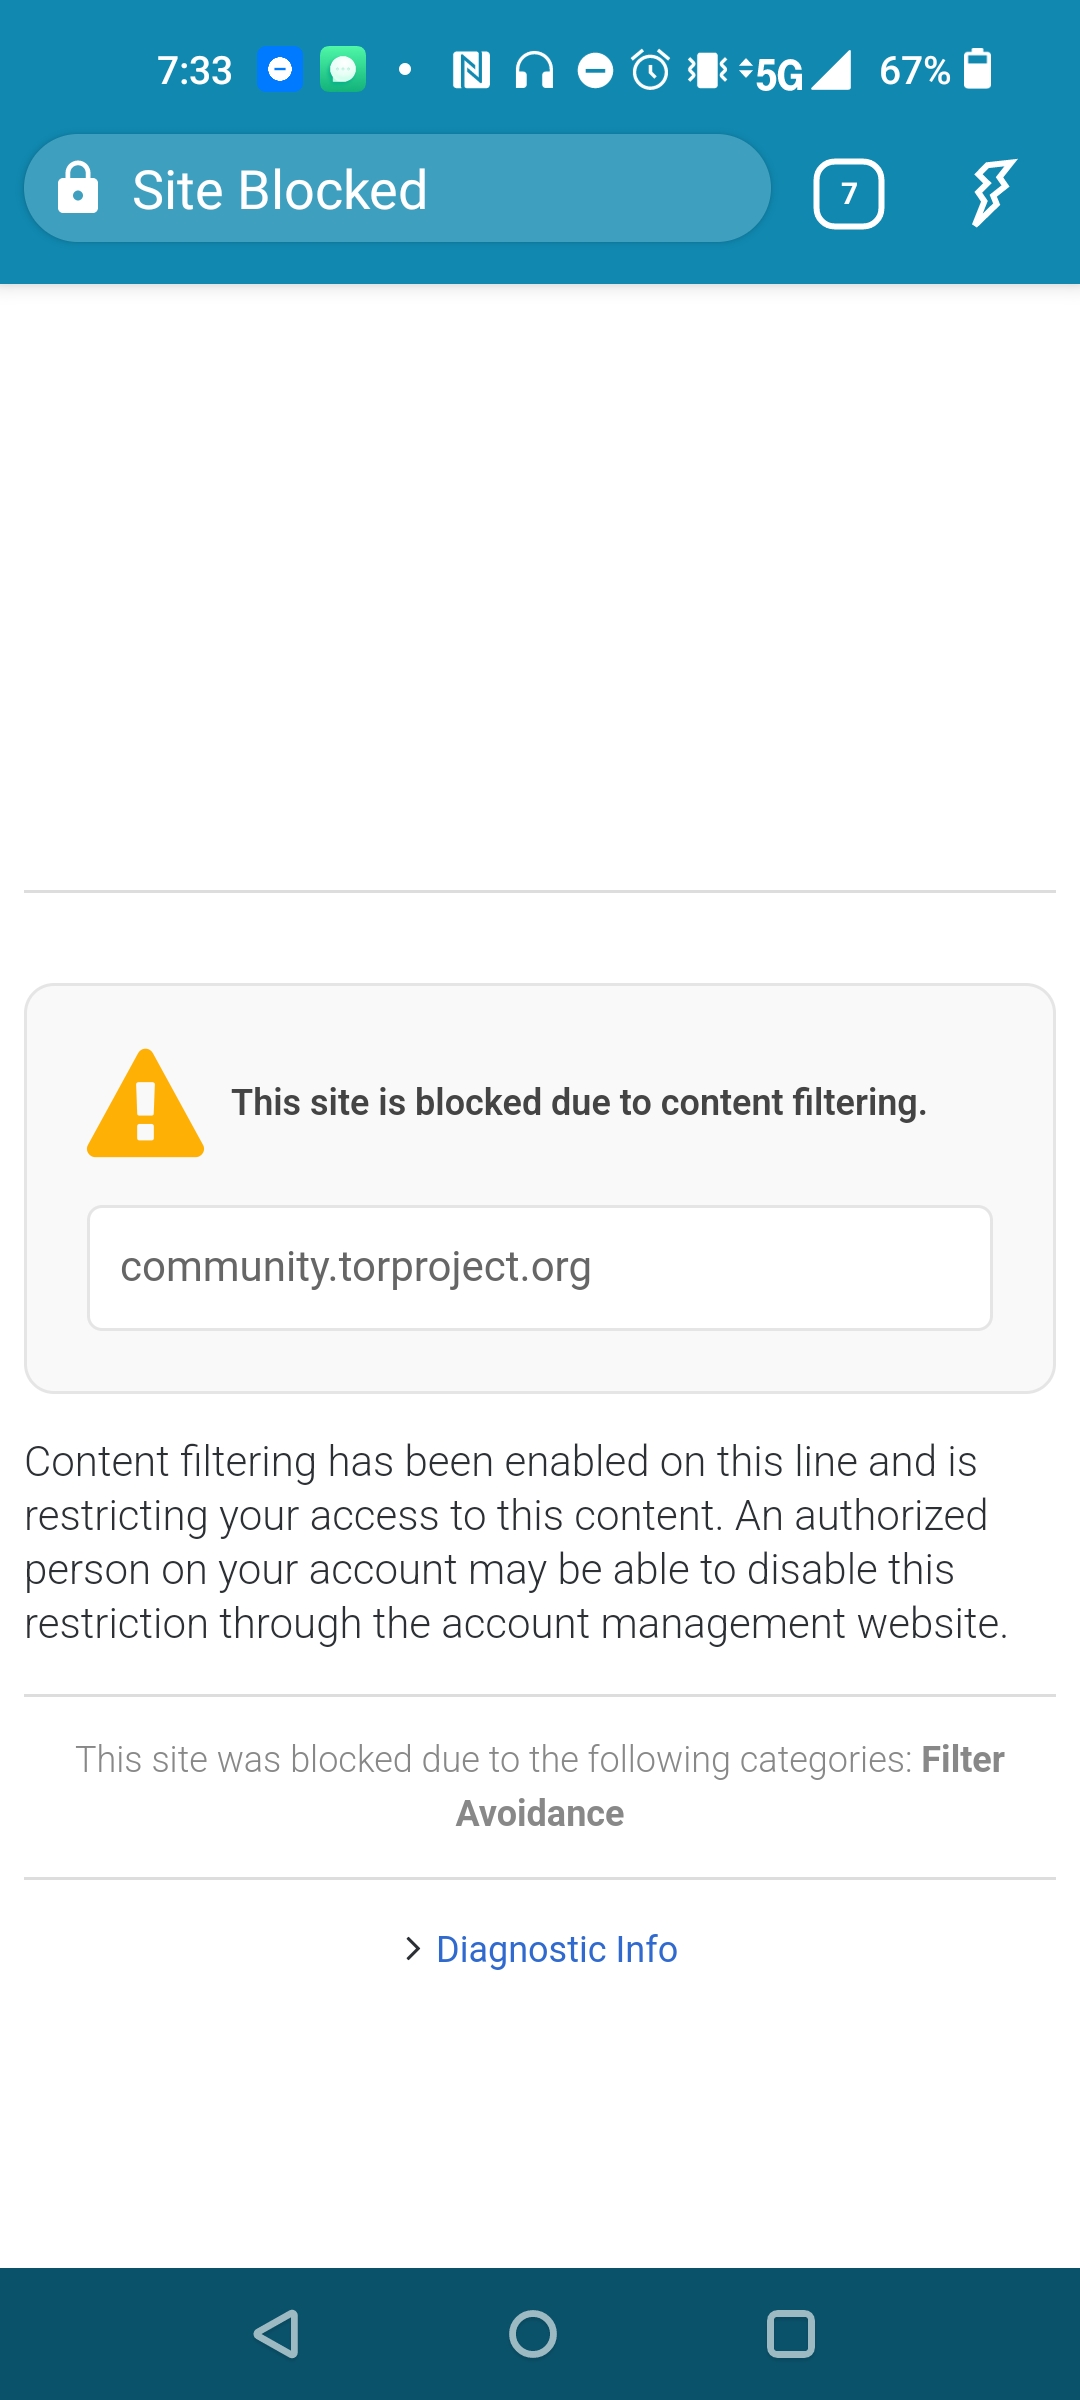This screenshot has width=1080, height=2400.
Task: Tap the NFC status bar icon
Action: [x=471, y=71]
